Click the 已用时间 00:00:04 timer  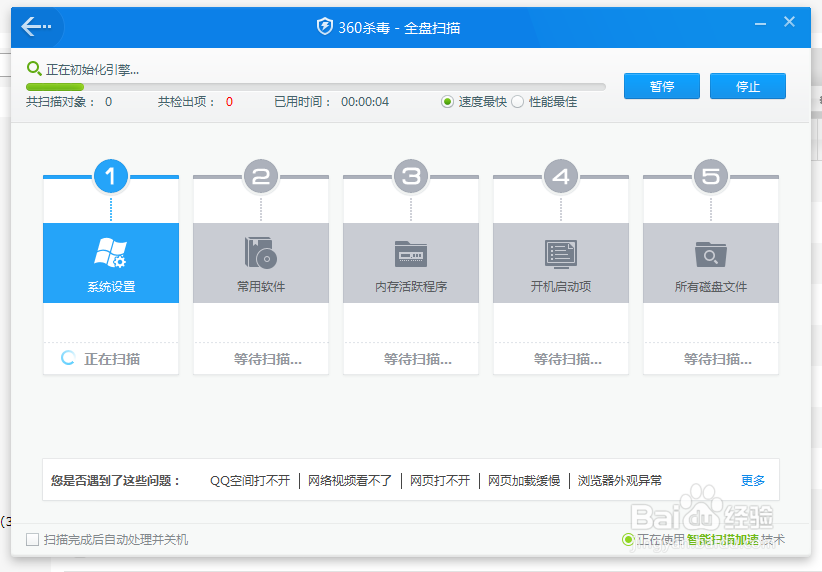pos(365,102)
